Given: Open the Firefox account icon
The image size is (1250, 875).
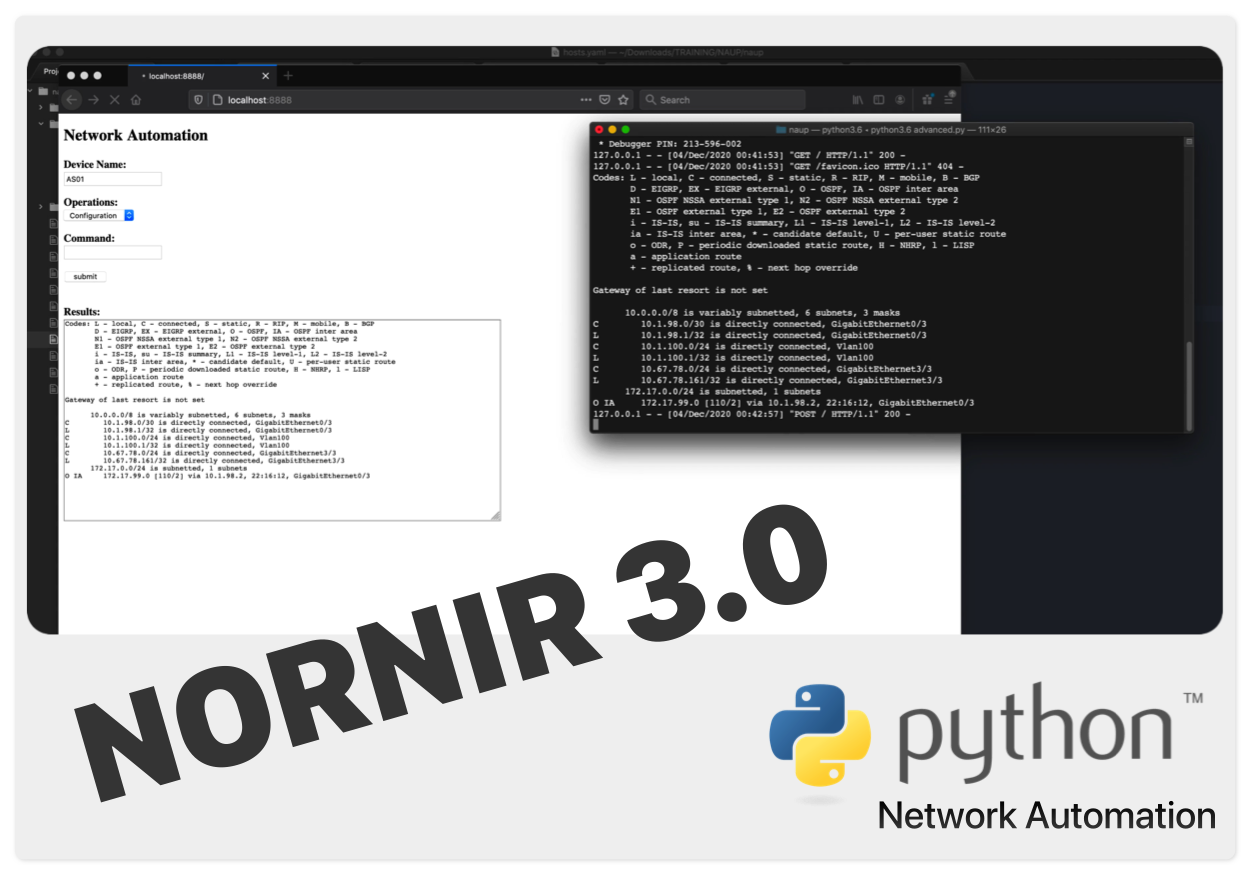Looking at the screenshot, I should click(901, 100).
